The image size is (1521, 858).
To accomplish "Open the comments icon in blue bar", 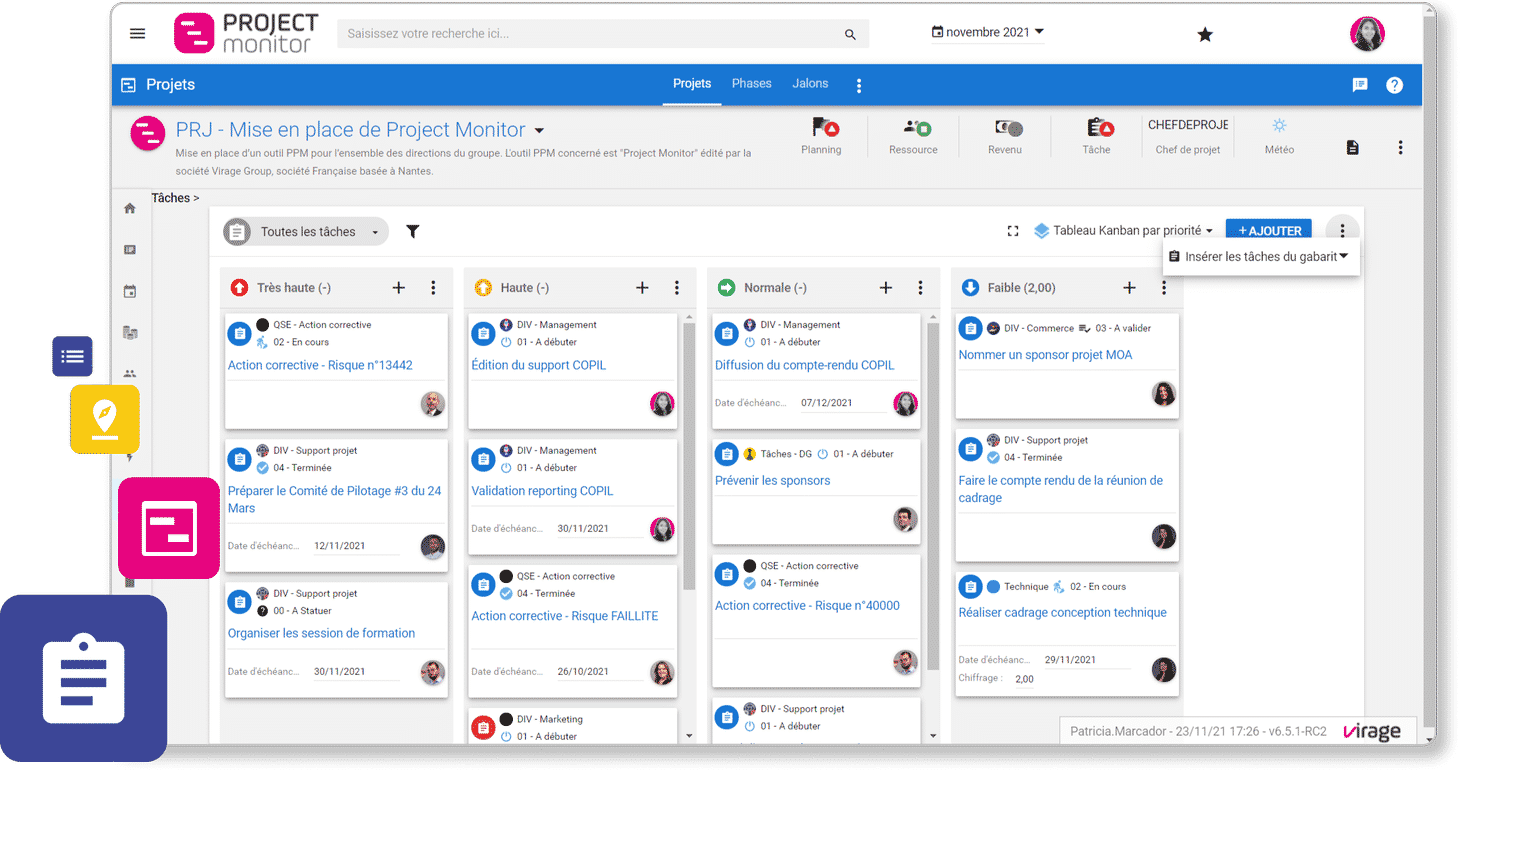I will [x=1360, y=85].
